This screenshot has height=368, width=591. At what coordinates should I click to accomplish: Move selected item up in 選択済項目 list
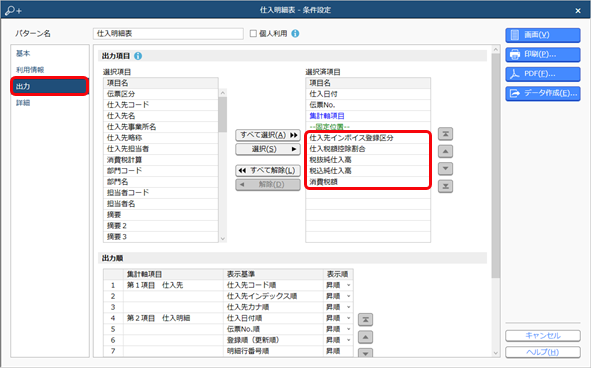445,151
